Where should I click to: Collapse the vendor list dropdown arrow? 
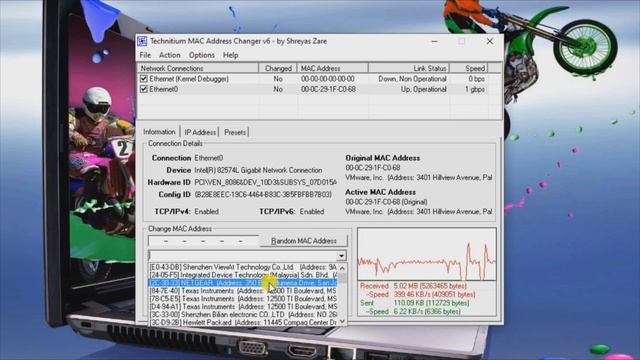(x=341, y=256)
